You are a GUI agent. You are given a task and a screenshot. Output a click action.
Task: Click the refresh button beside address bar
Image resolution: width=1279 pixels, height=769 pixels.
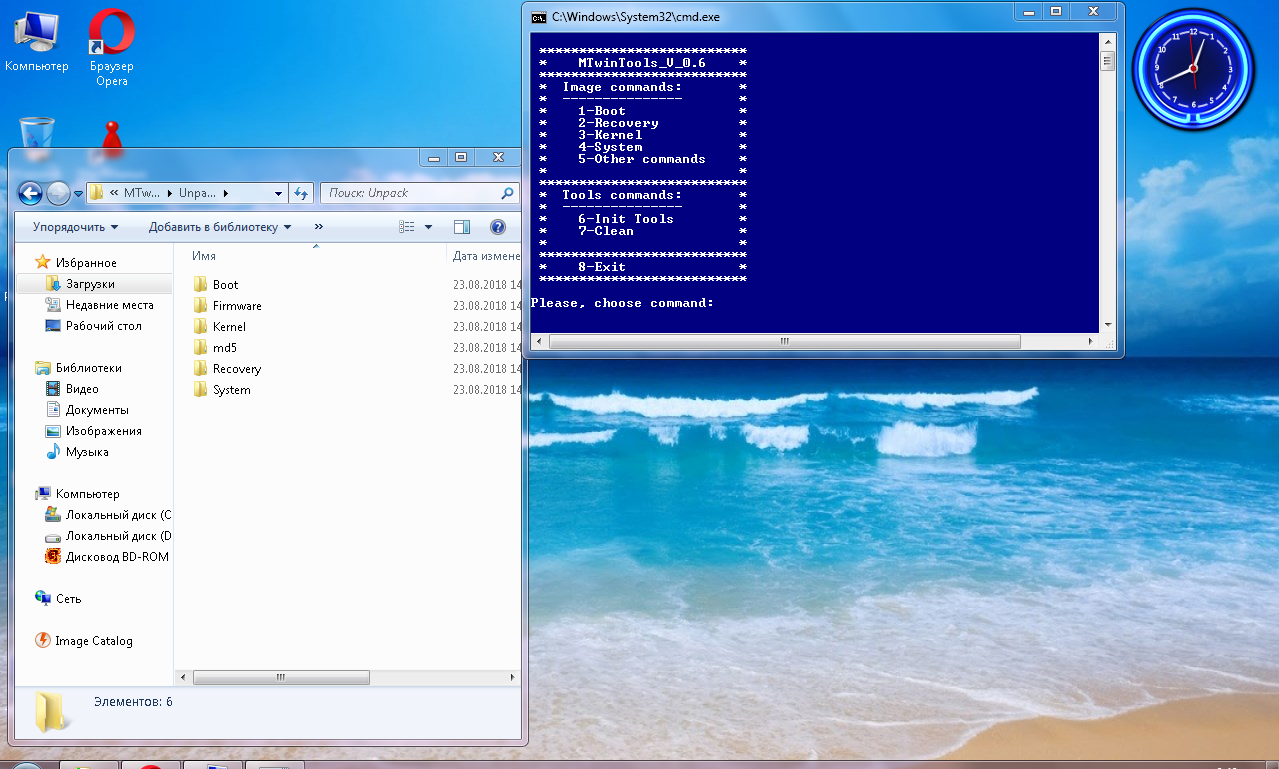coord(301,193)
